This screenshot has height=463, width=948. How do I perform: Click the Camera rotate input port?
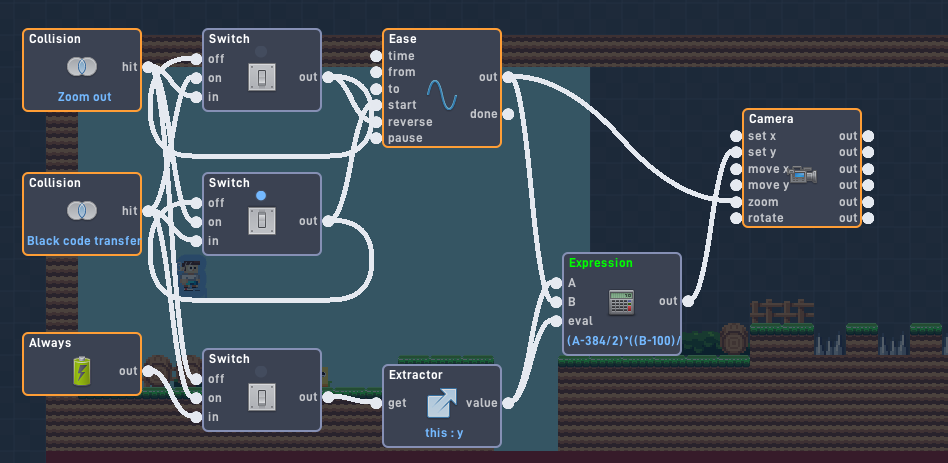[x=736, y=218]
